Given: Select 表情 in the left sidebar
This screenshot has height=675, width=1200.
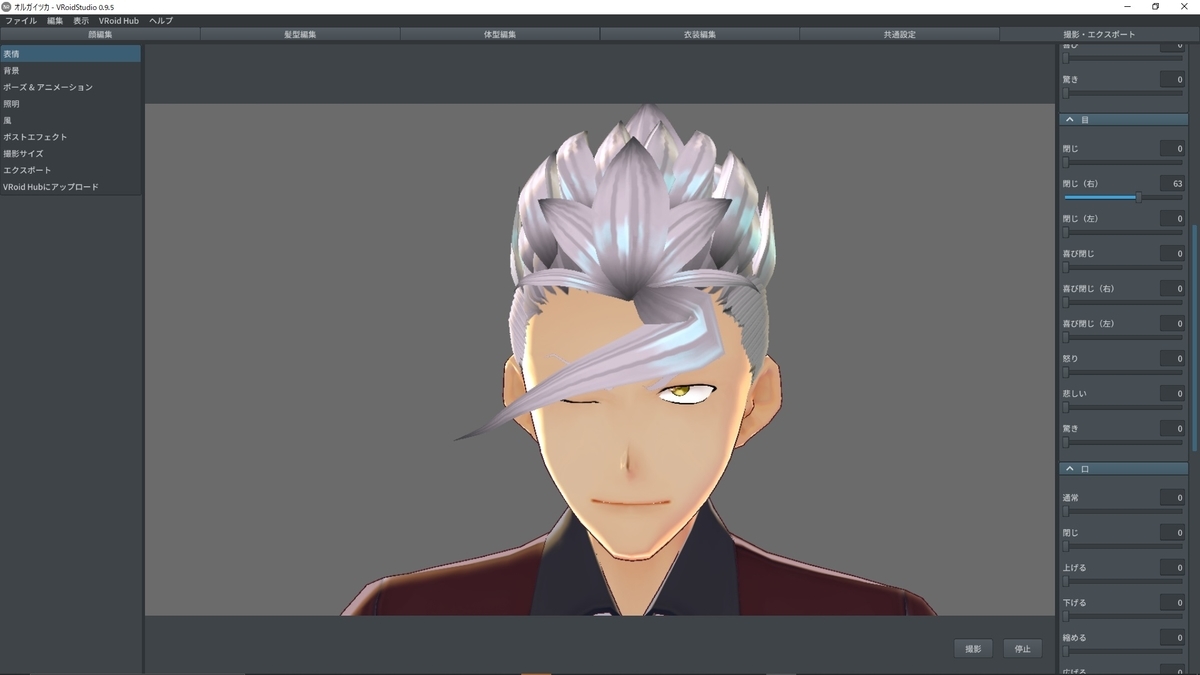Looking at the screenshot, I should tap(70, 54).
